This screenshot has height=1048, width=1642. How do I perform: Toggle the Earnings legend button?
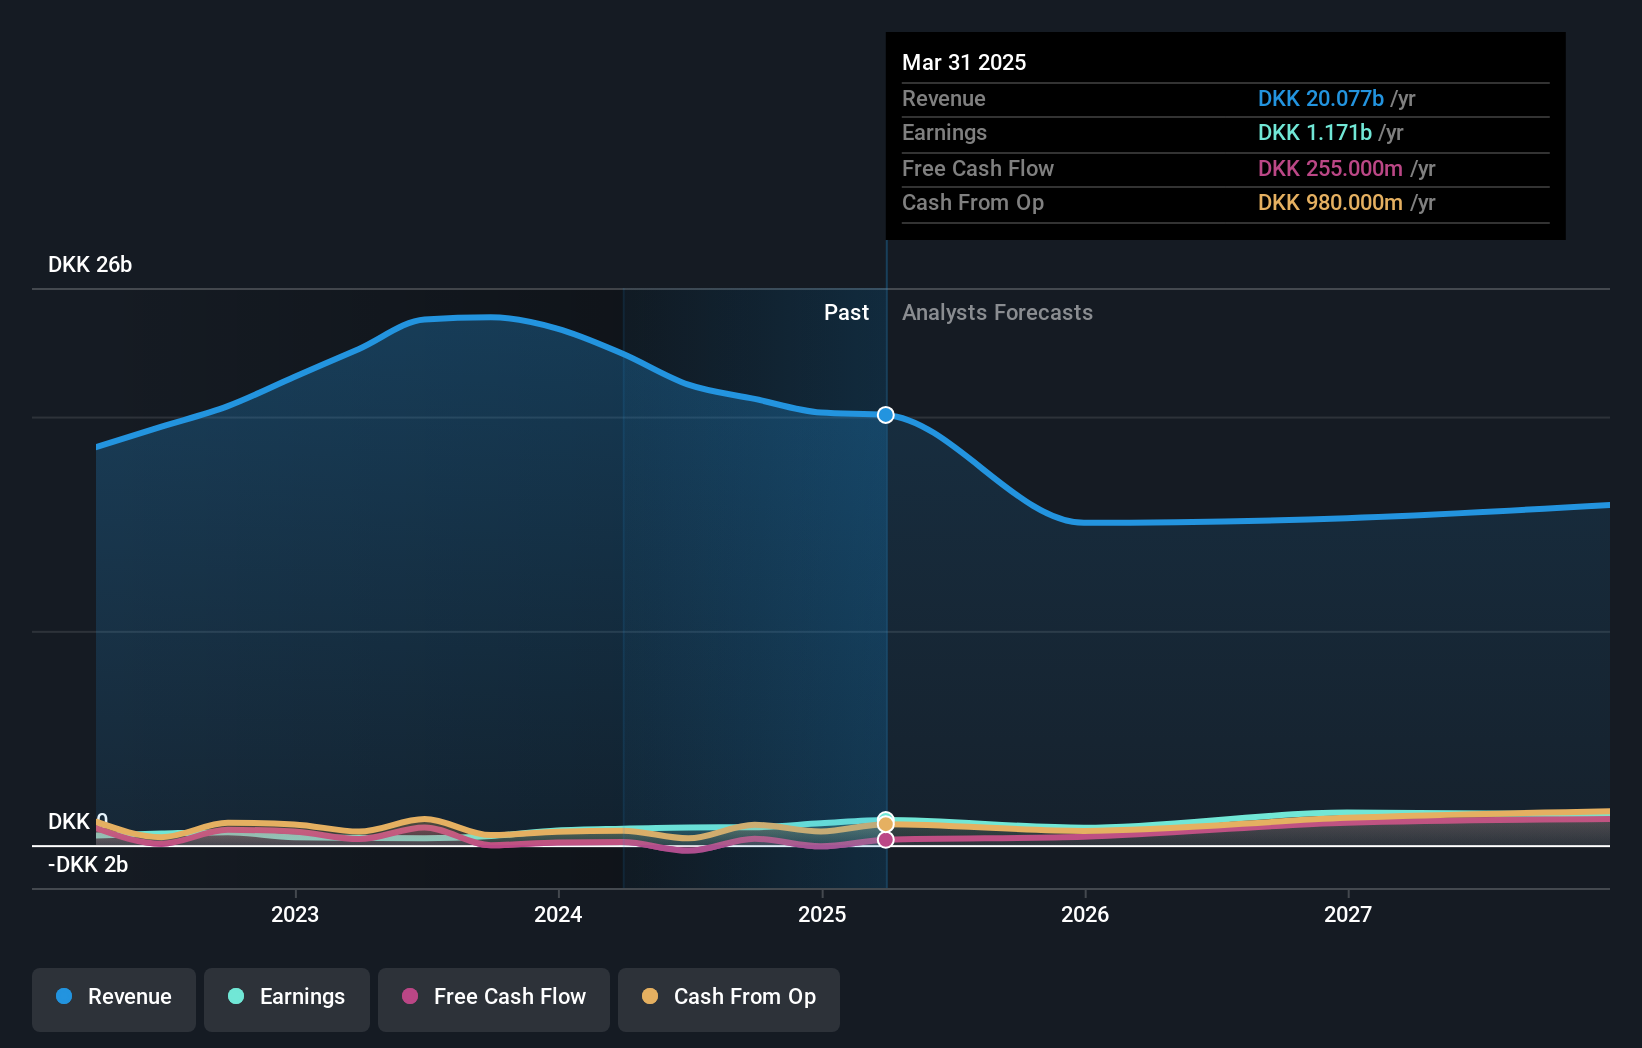[x=287, y=999]
